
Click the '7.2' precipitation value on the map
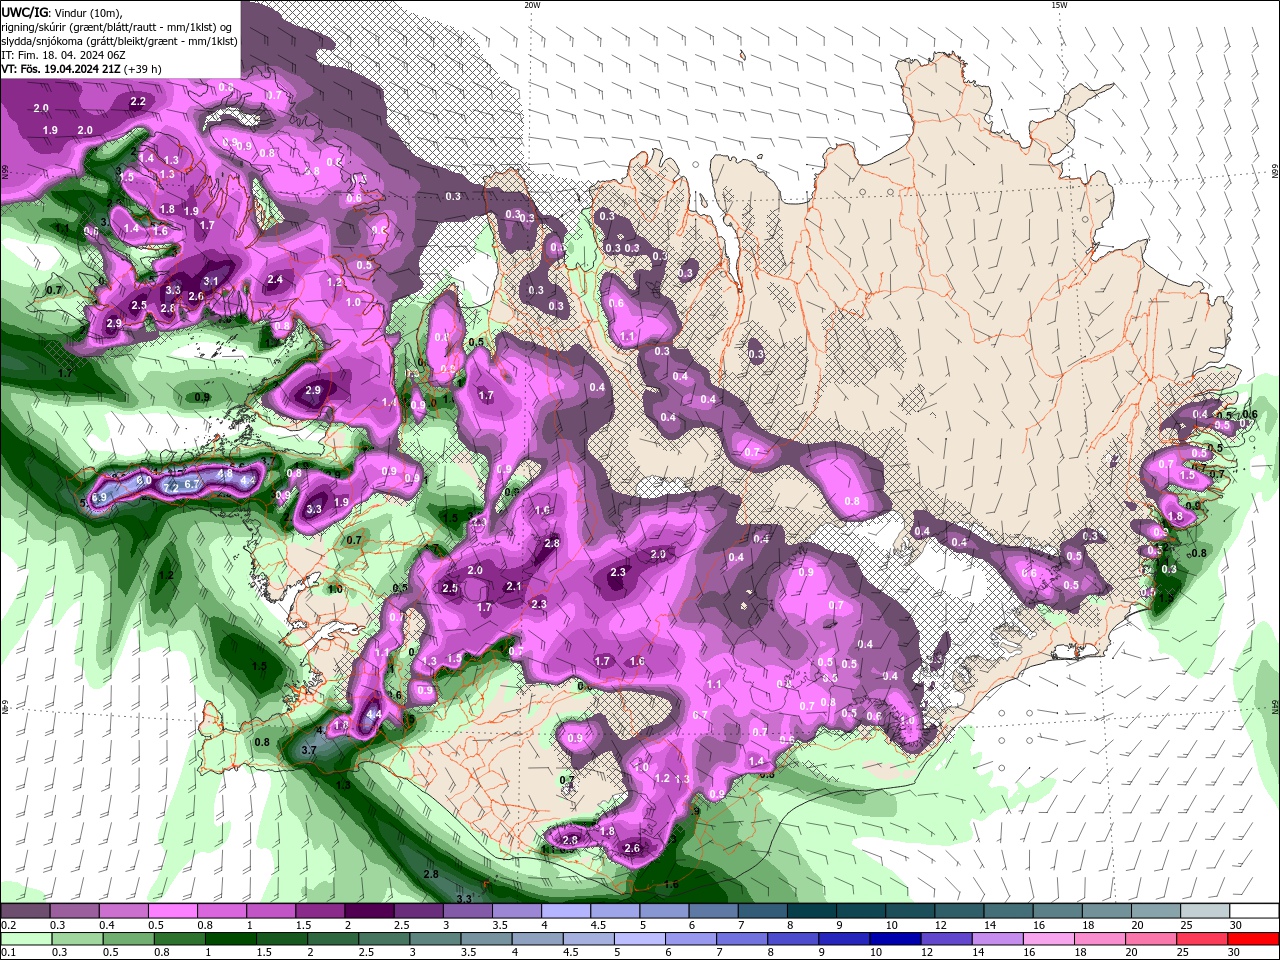click(x=171, y=487)
